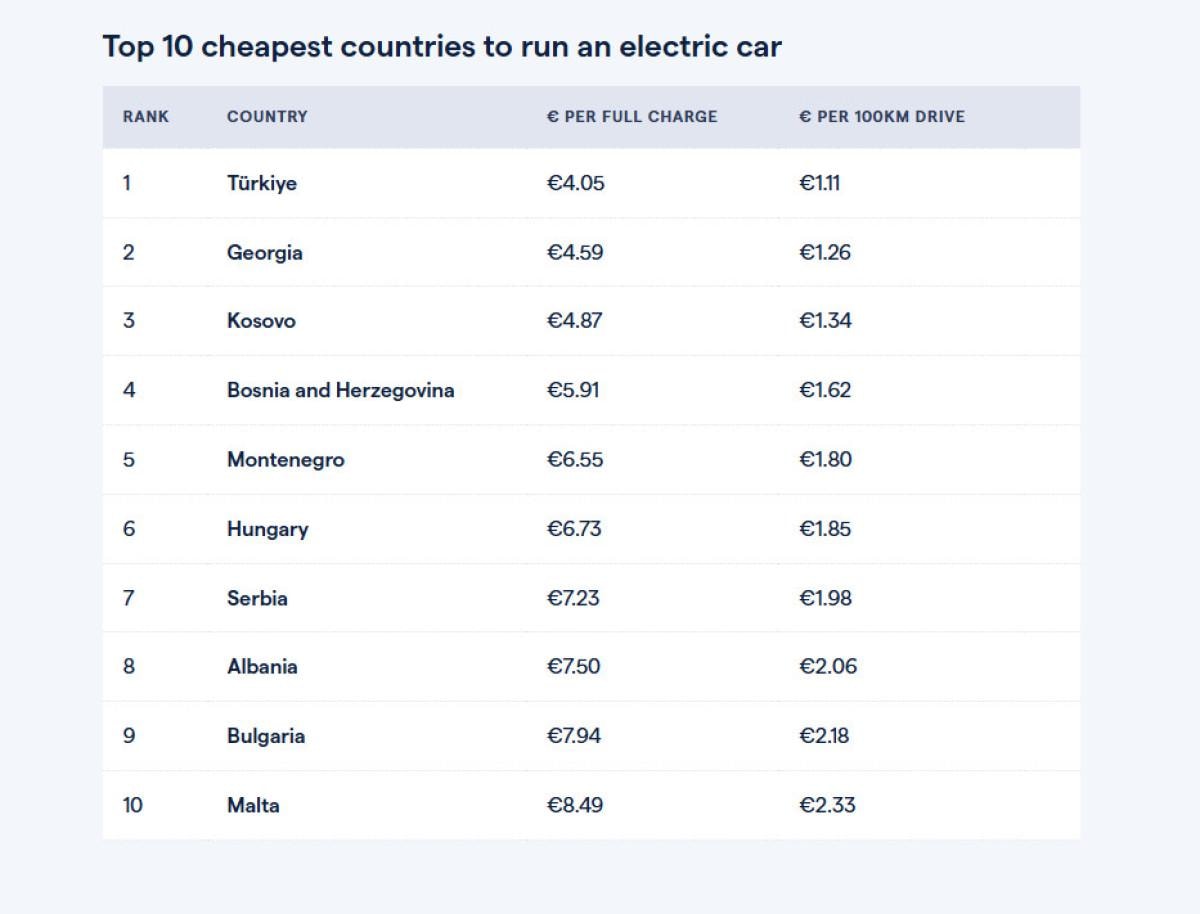The width and height of the screenshot is (1200, 914).
Task: Select Serbia in the country column
Action: click(257, 598)
